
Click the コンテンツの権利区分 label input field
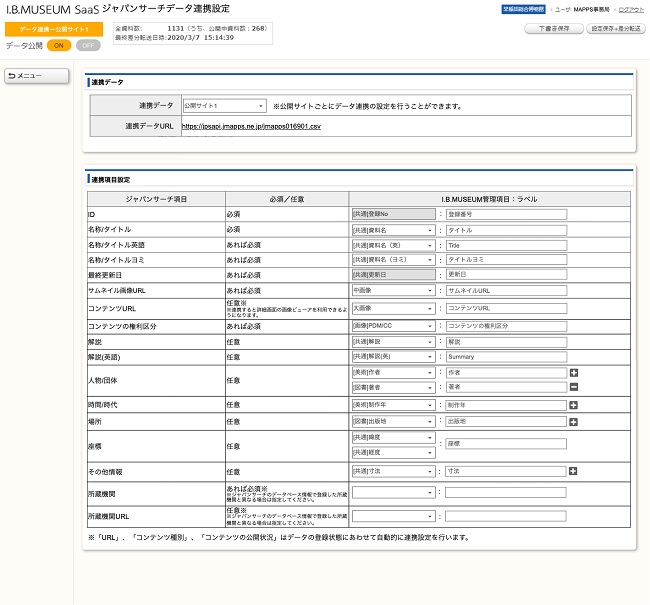point(506,326)
